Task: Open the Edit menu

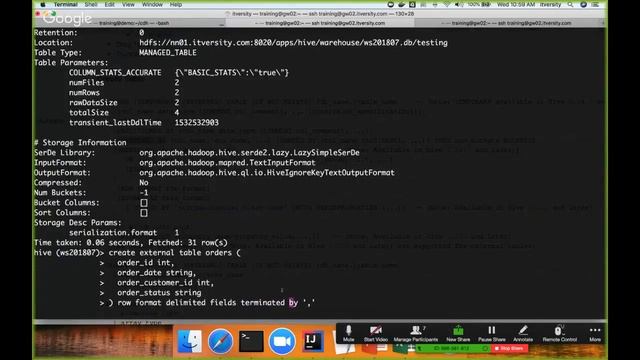Action: [109, 4]
